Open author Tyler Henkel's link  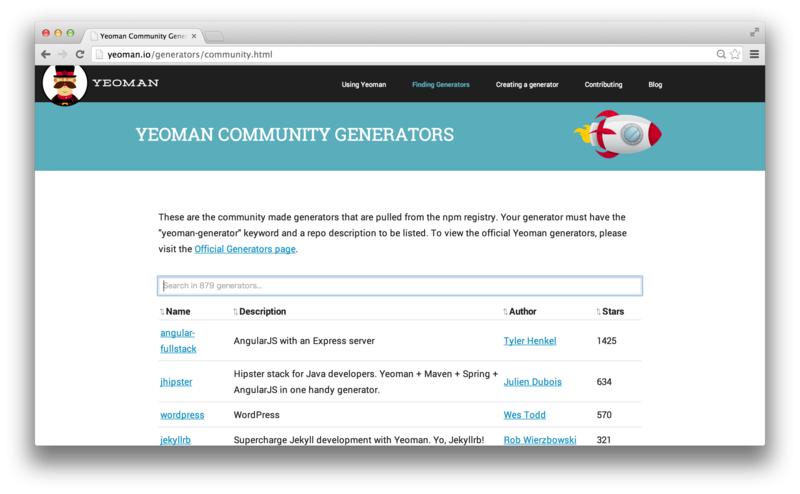[530, 341]
